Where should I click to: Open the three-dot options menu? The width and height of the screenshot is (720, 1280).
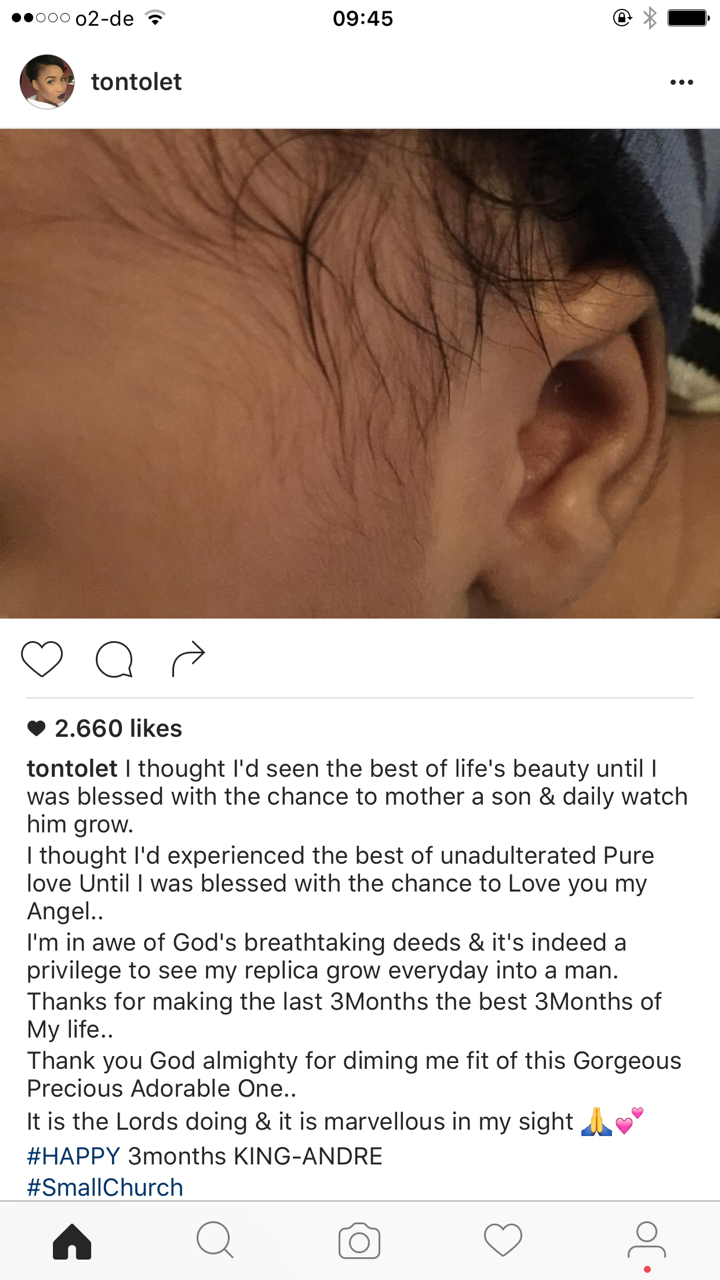pyautogui.click(x=681, y=82)
